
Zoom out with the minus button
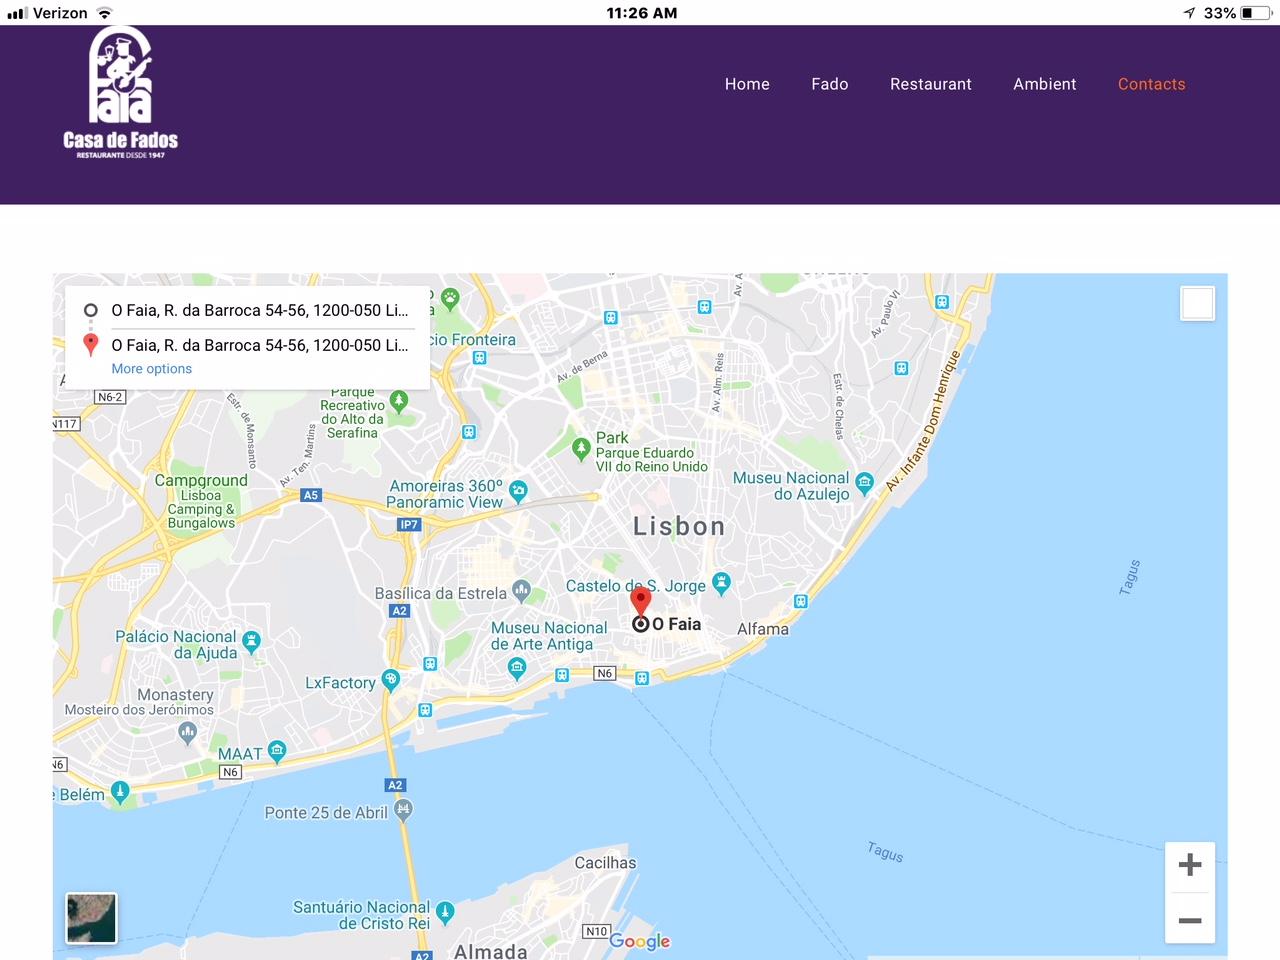(x=1189, y=920)
